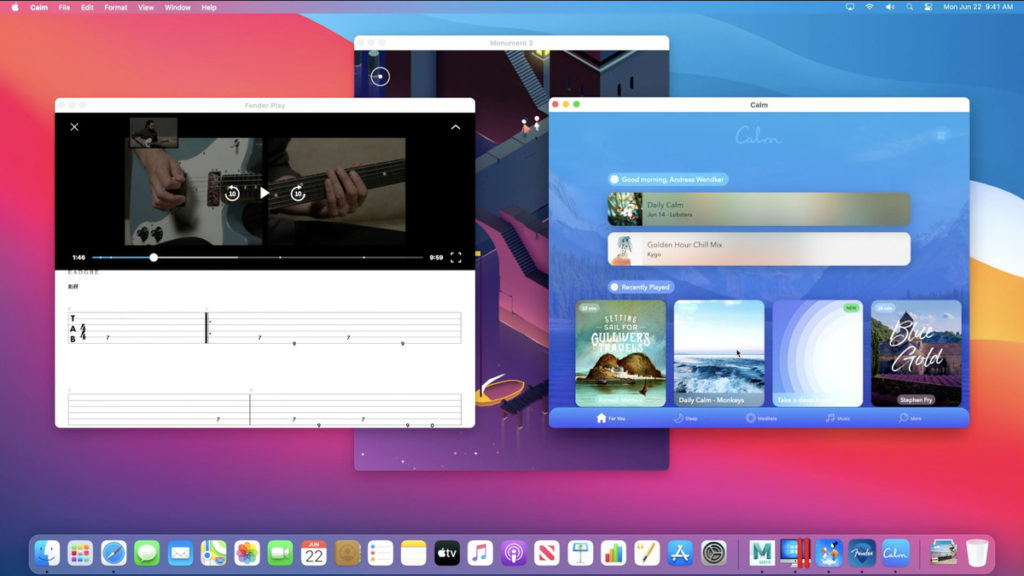The image size is (1024, 576).
Task: Open Music from the Dock
Action: coord(480,554)
